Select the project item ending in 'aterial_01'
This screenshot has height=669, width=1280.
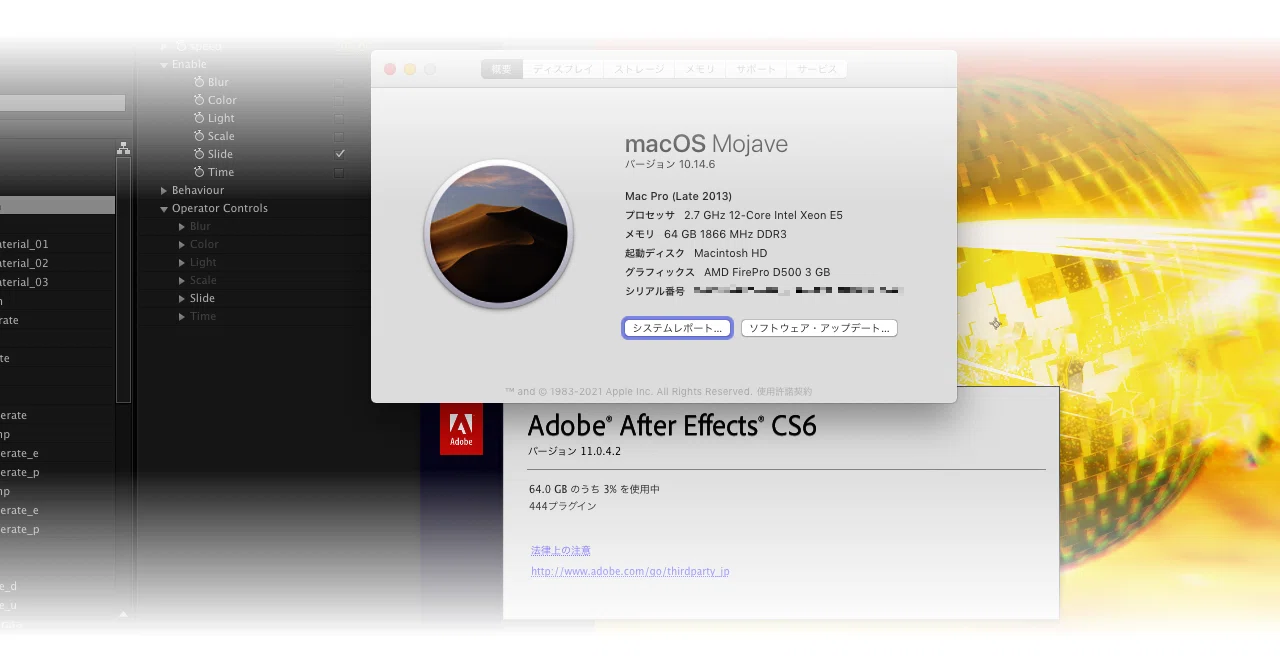tap(58, 244)
